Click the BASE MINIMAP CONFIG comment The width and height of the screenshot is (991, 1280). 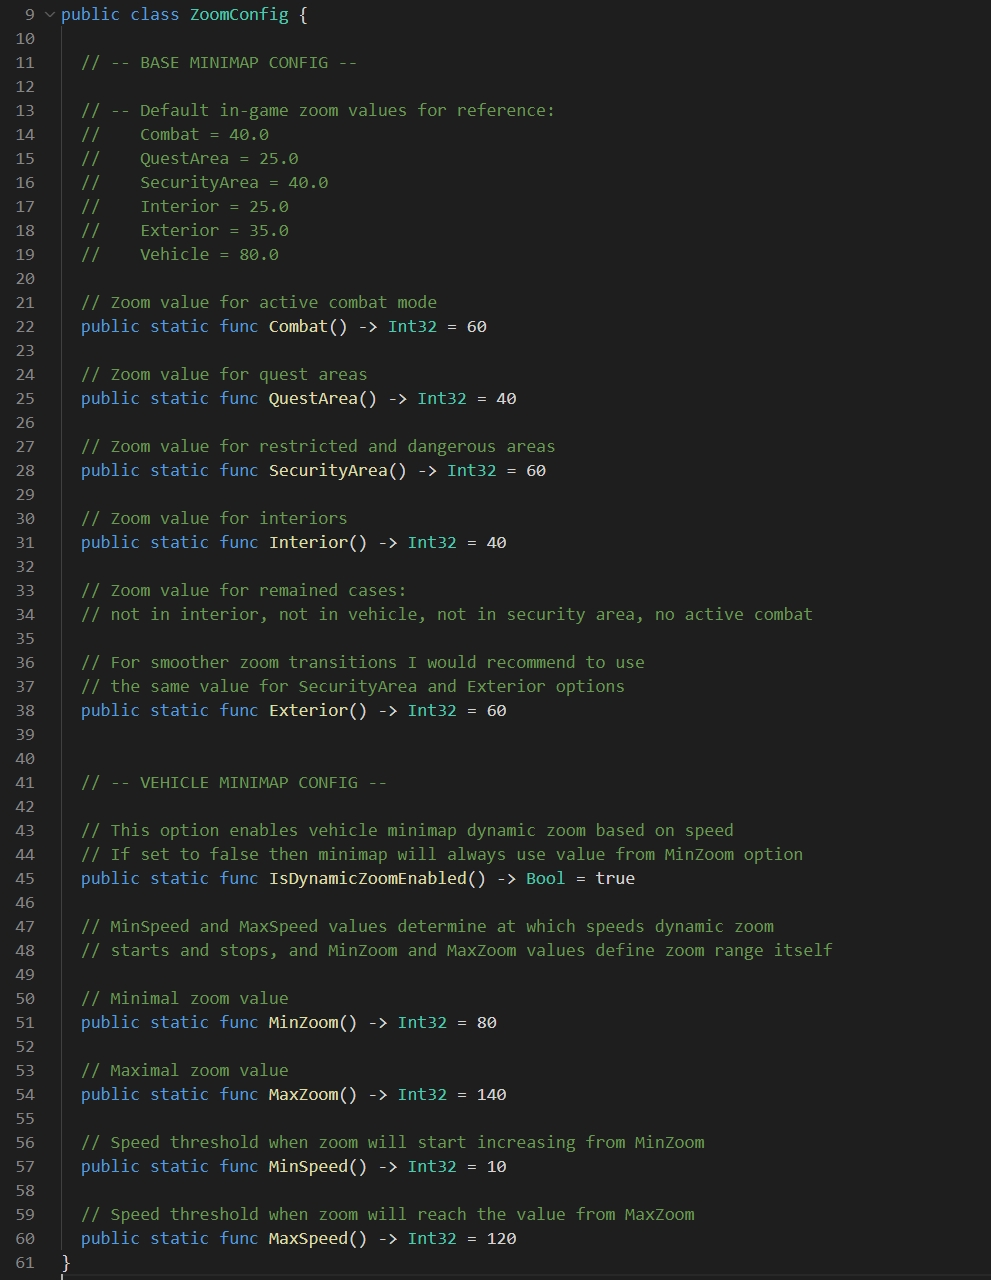click(218, 63)
